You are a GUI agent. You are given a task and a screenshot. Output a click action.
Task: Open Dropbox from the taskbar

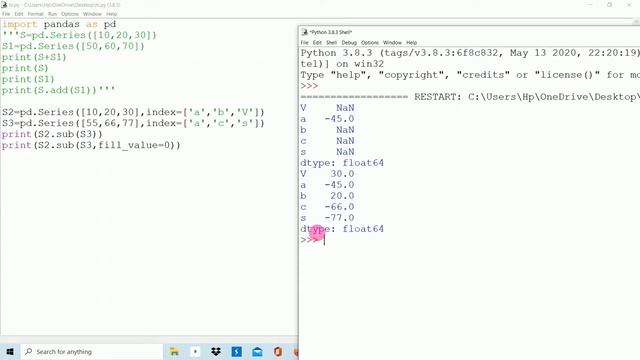point(216,351)
